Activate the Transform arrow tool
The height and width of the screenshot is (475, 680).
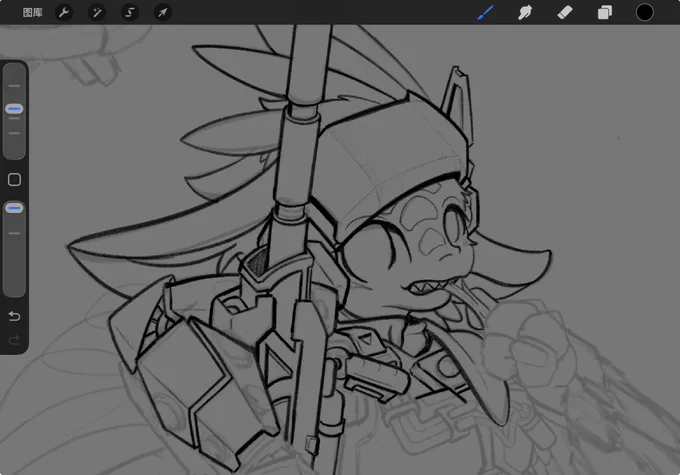click(163, 13)
